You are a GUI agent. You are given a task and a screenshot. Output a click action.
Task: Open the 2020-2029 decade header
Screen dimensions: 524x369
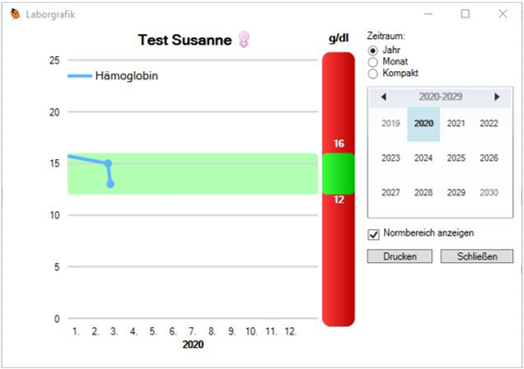coord(440,97)
